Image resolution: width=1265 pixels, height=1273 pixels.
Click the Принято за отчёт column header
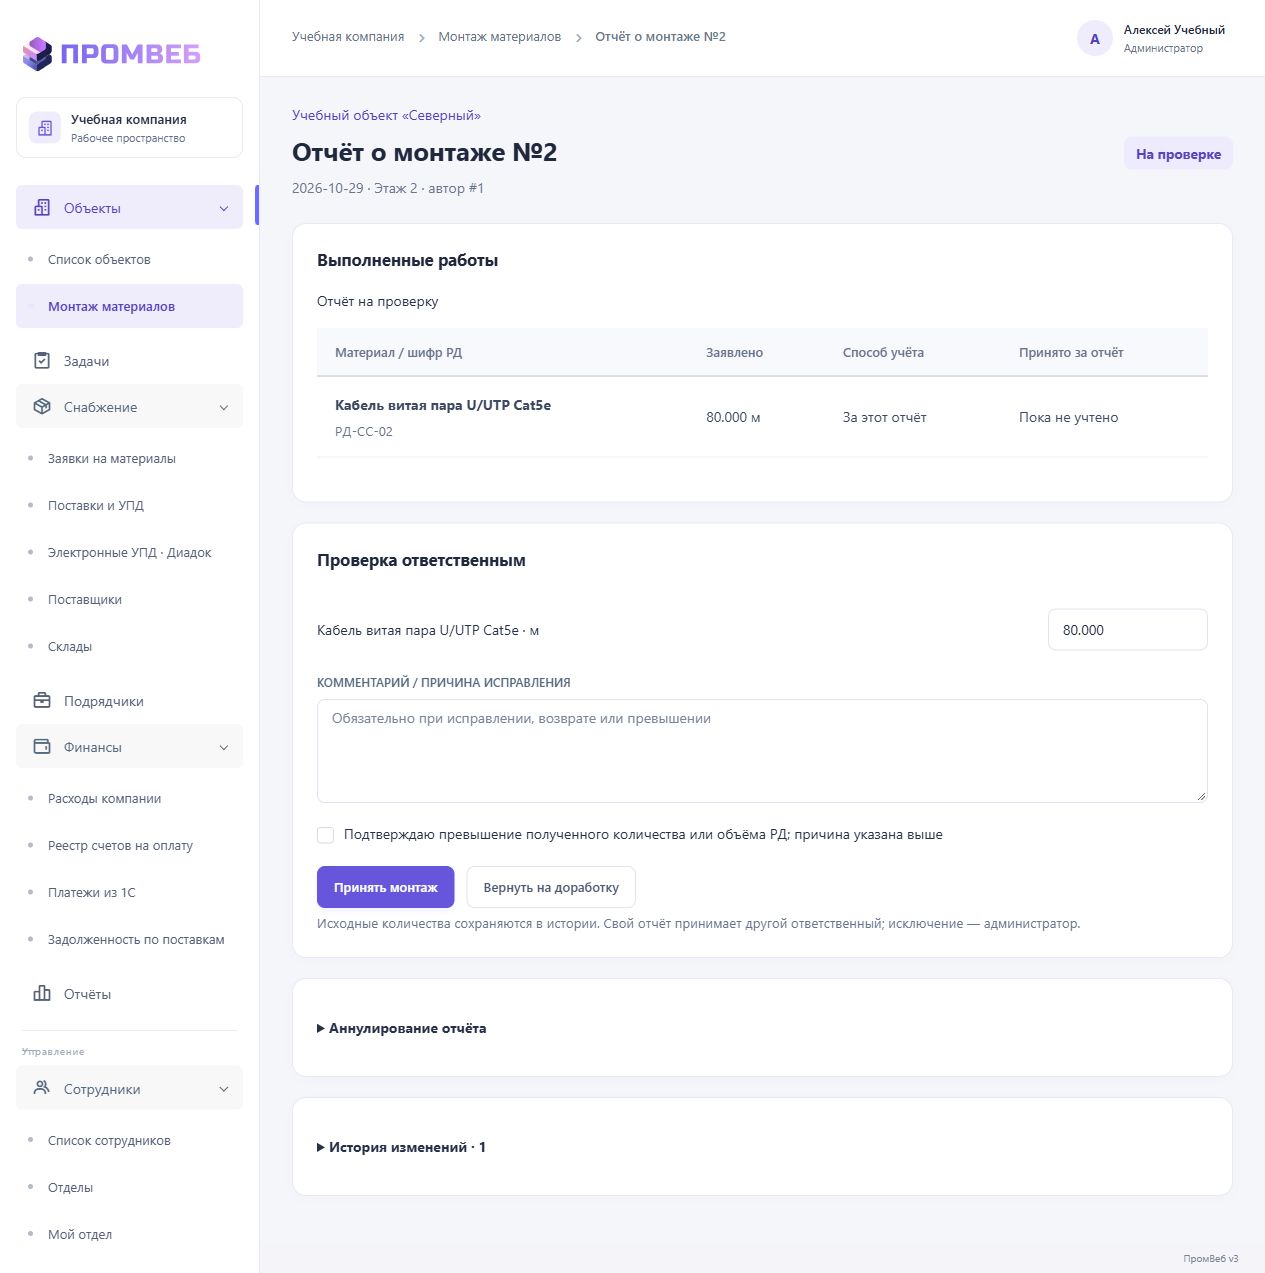coord(1071,352)
